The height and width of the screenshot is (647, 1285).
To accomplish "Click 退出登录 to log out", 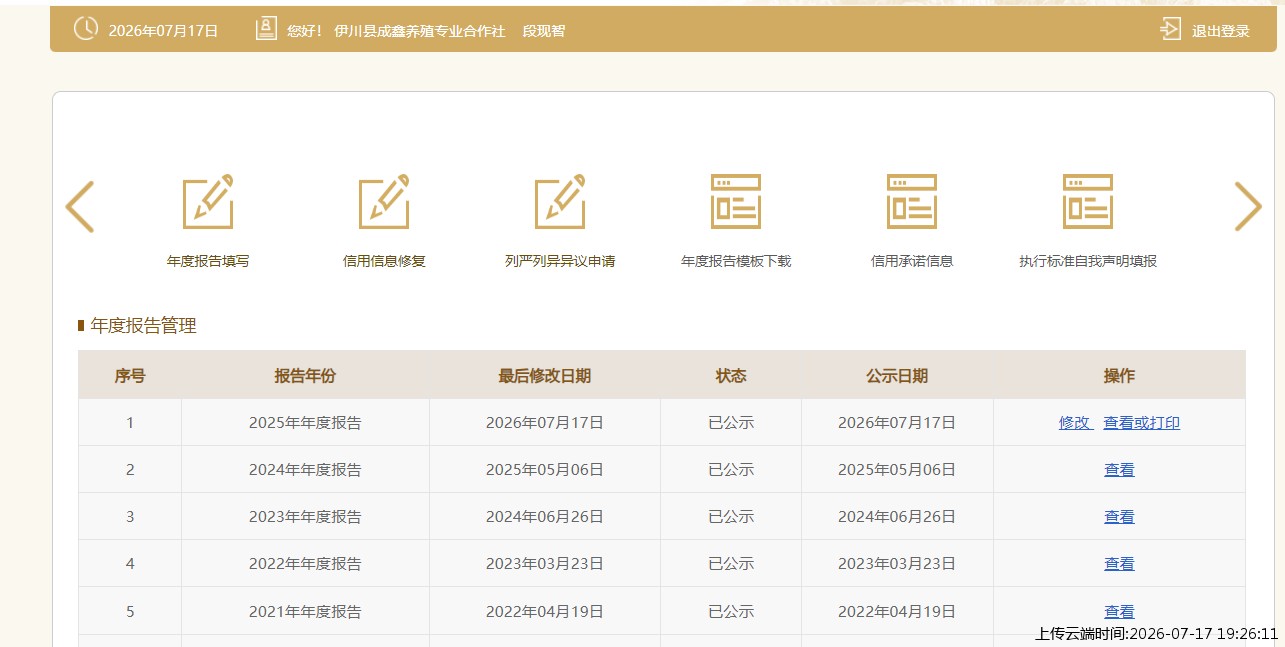I will click(1221, 31).
